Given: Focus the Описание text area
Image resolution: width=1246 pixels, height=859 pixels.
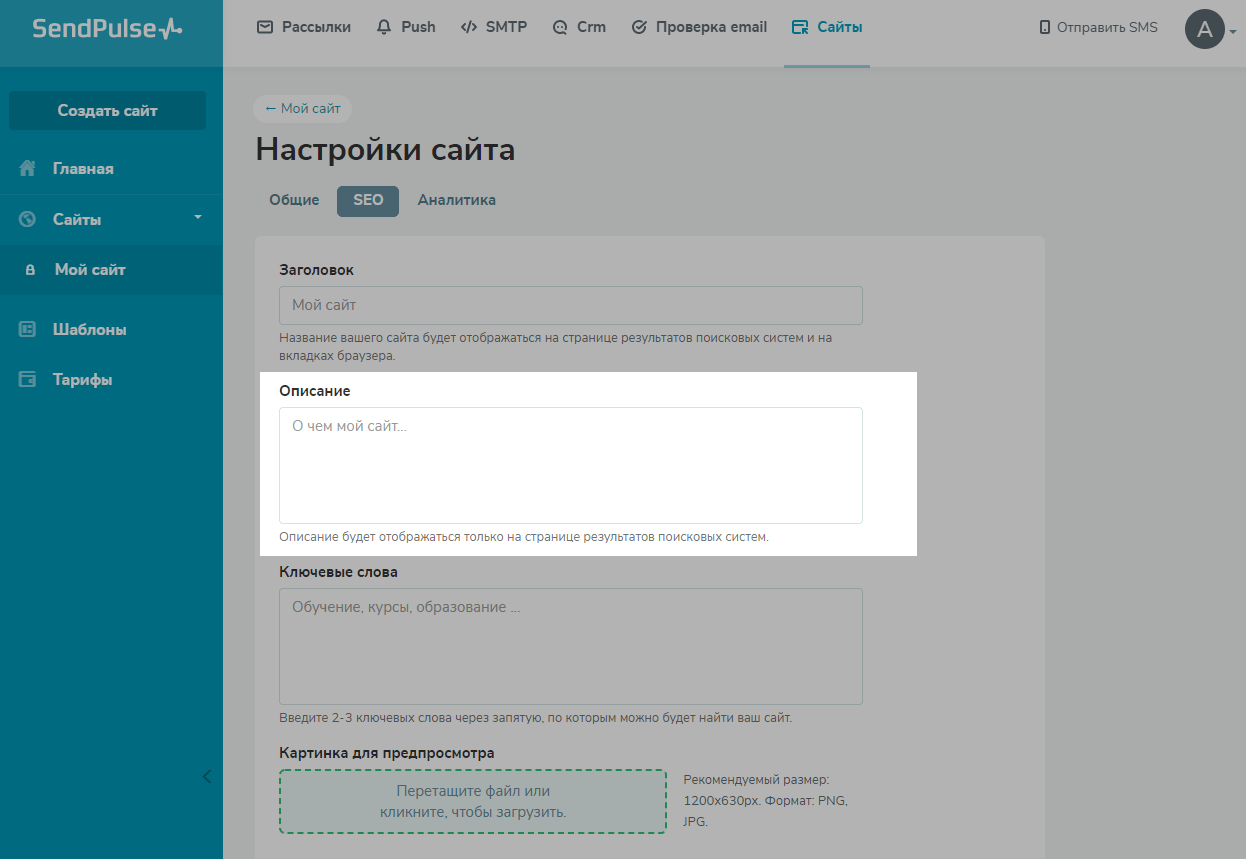Looking at the screenshot, I should [x=569, y=465].
